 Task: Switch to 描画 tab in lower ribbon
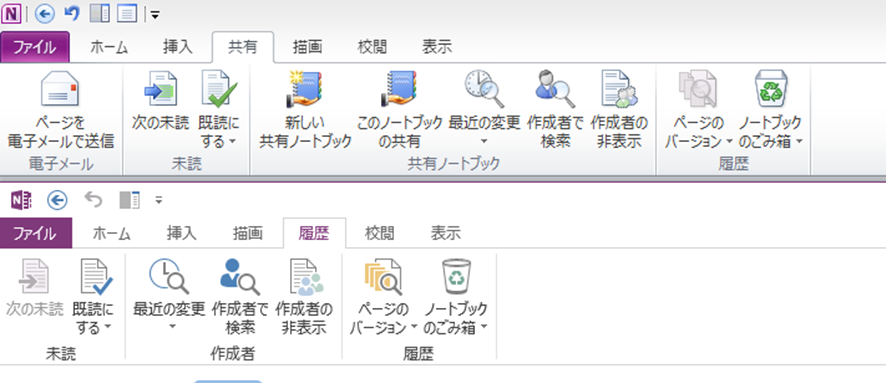click(247, 233)
